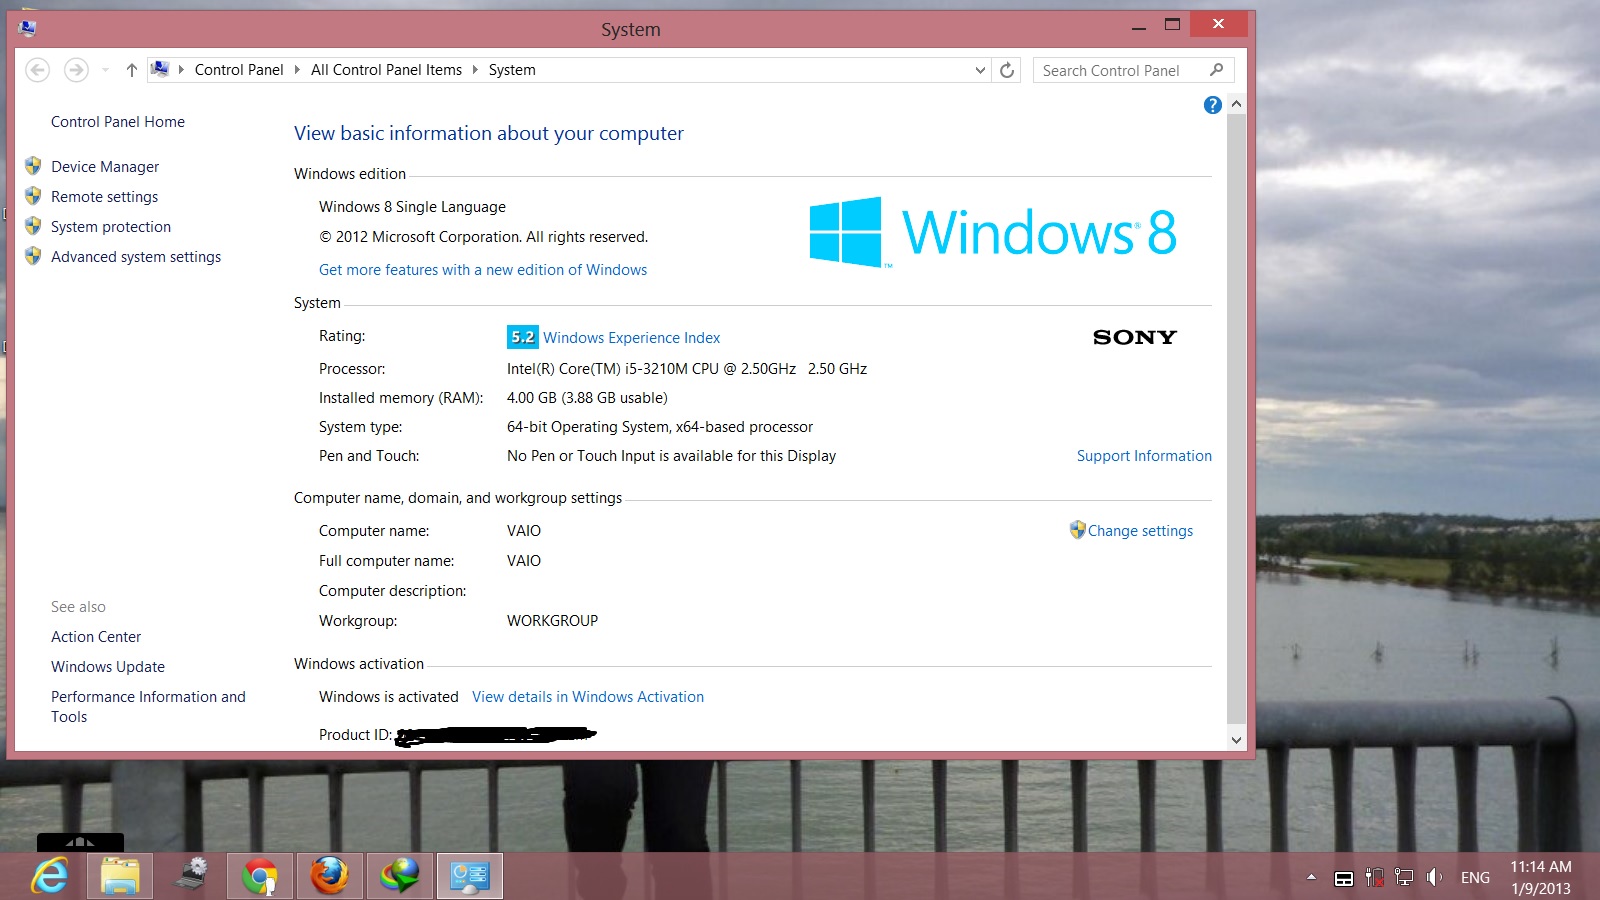This screenshot has height=900, width=1600.
Task: Select Control Panel in the breadcrumb
Action: click(x=239, y=70)
